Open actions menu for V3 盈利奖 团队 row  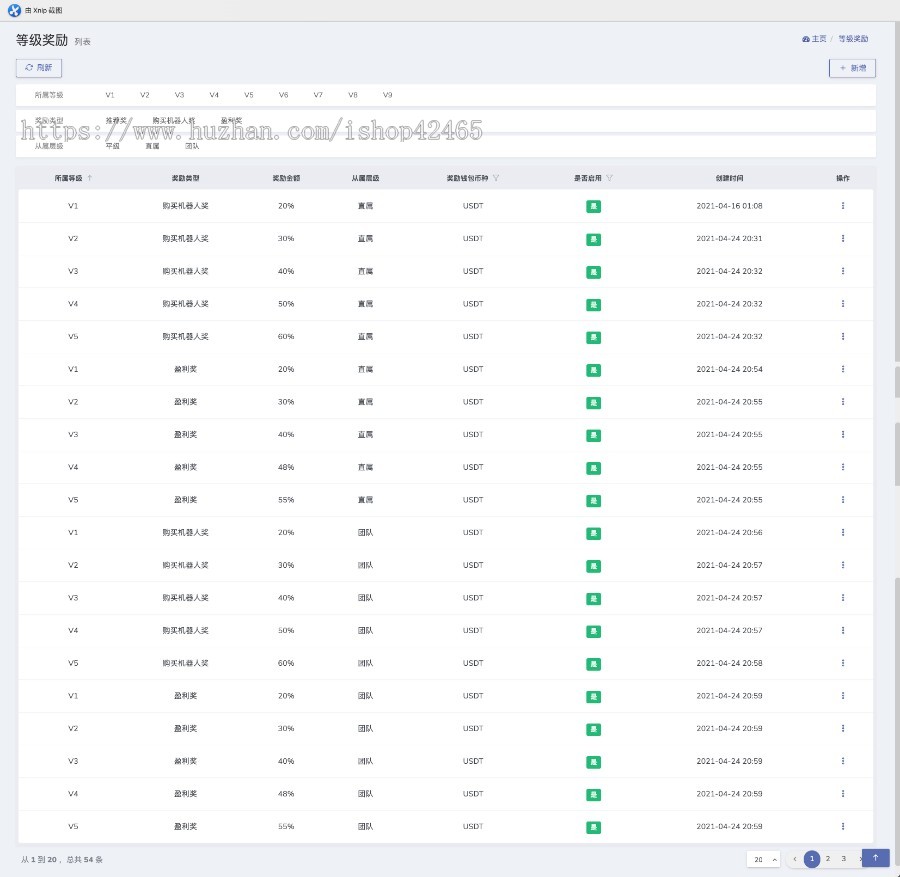[843, 762]
